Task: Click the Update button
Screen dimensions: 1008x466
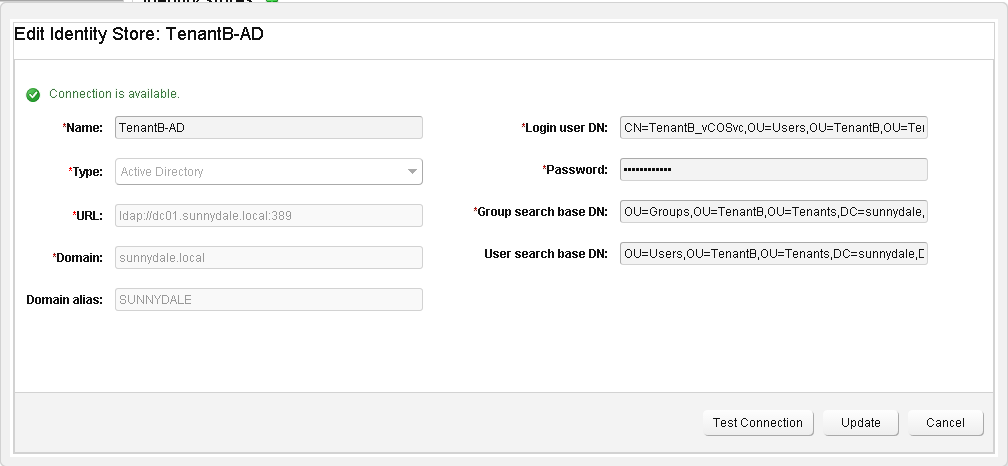Action: [x=860, y=423]
